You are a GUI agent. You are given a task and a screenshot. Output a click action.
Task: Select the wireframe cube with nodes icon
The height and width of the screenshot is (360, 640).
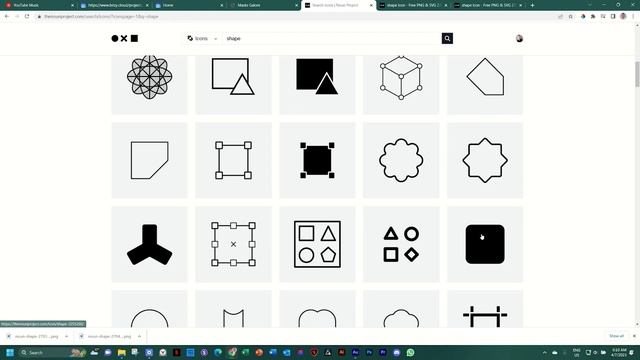(x=401, y=78)
